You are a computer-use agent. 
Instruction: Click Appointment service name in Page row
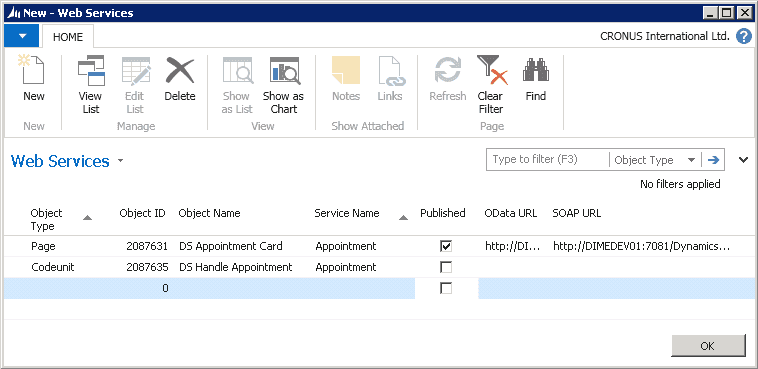click(x=346, y=246)
